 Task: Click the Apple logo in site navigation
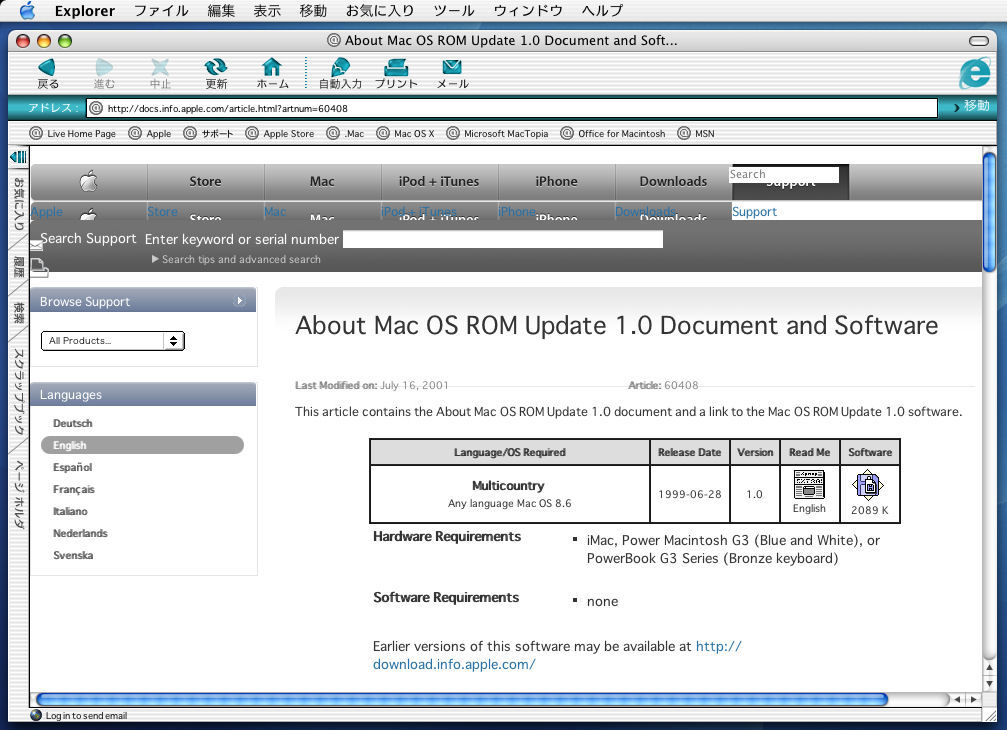click(x=89, y=182)
